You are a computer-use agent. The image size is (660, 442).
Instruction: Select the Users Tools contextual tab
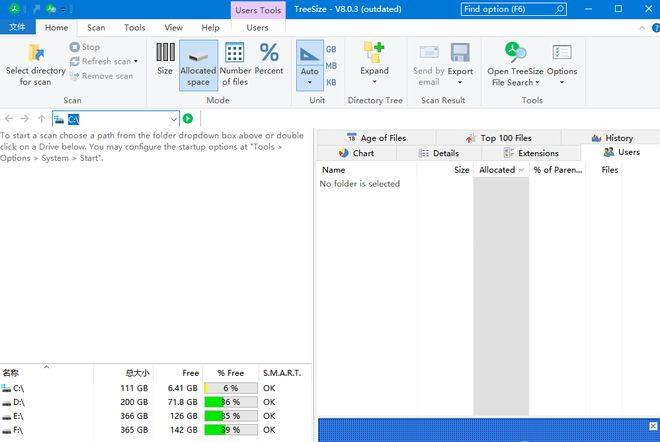coord(258,10)
